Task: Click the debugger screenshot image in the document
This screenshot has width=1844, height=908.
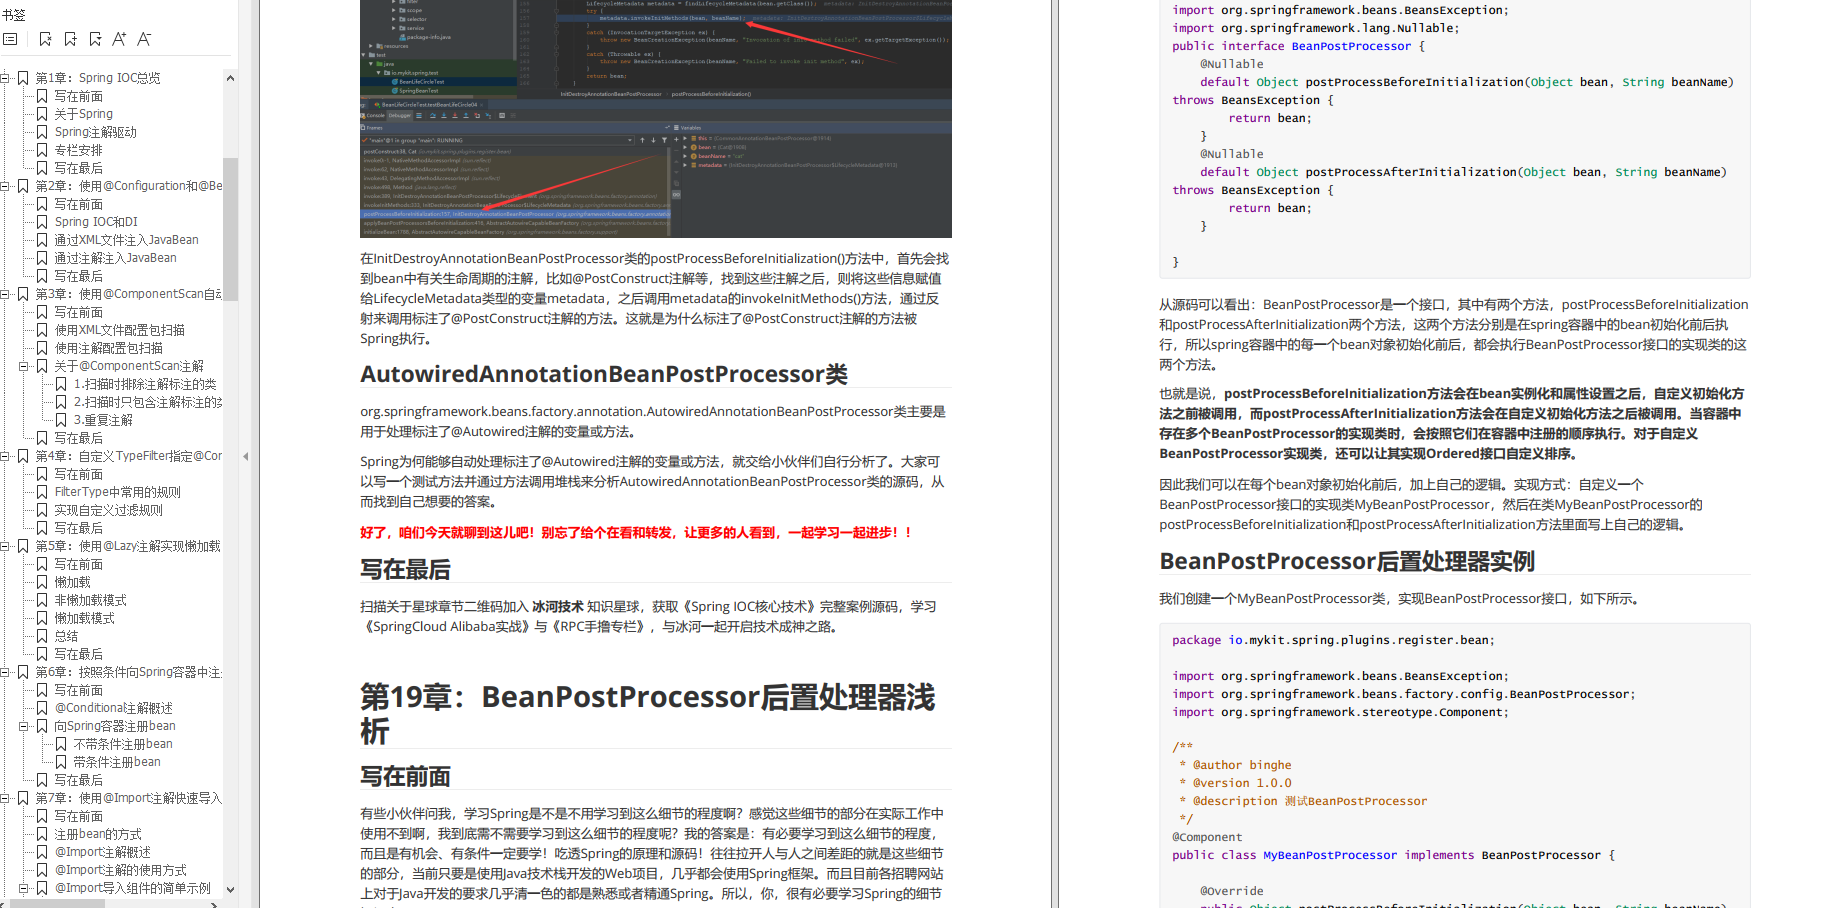Action: click(x=655, y=119)
